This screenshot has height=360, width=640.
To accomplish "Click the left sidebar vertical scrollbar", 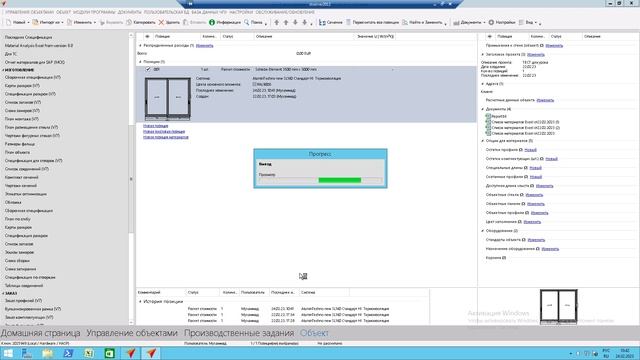I will point(131,179).
